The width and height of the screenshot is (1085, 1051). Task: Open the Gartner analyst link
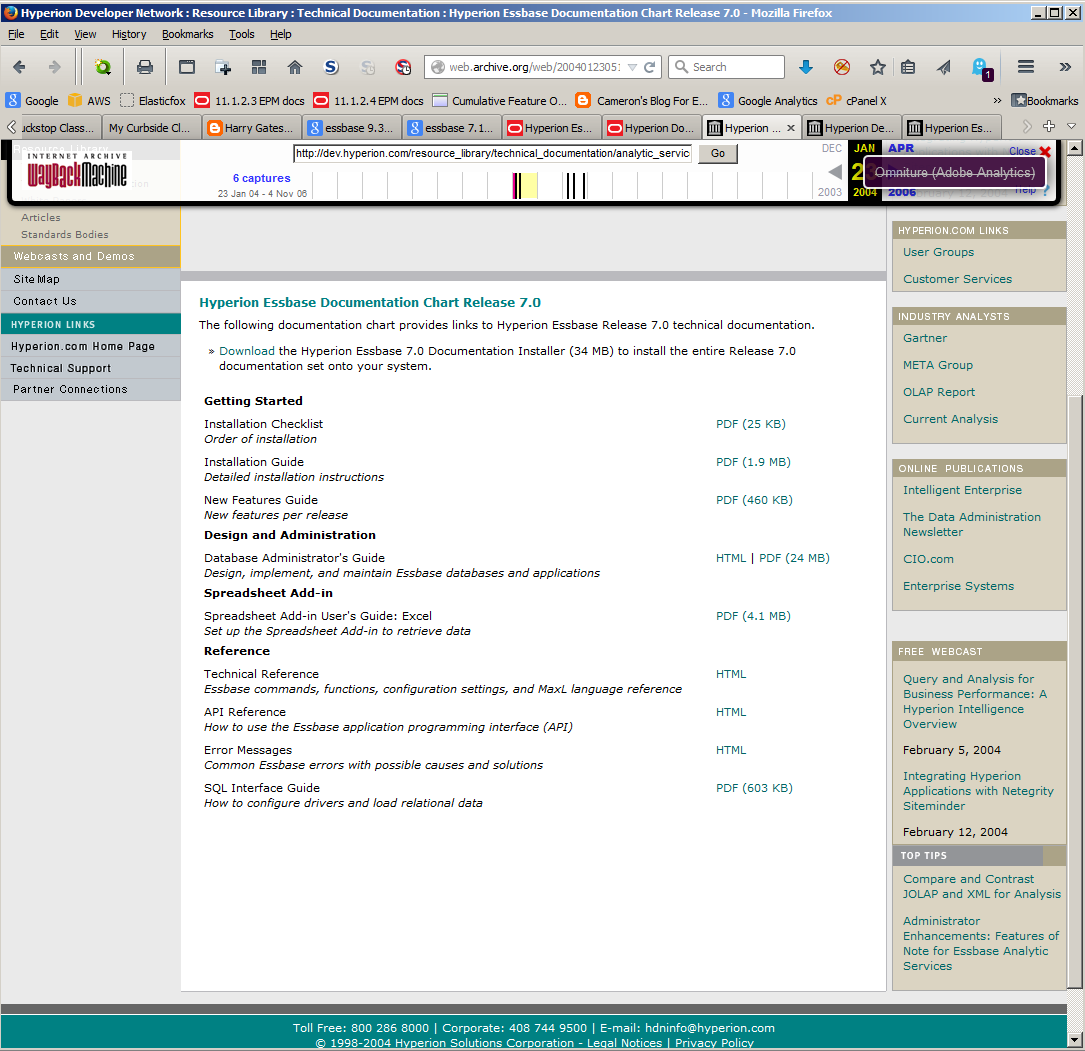[925, 338]
